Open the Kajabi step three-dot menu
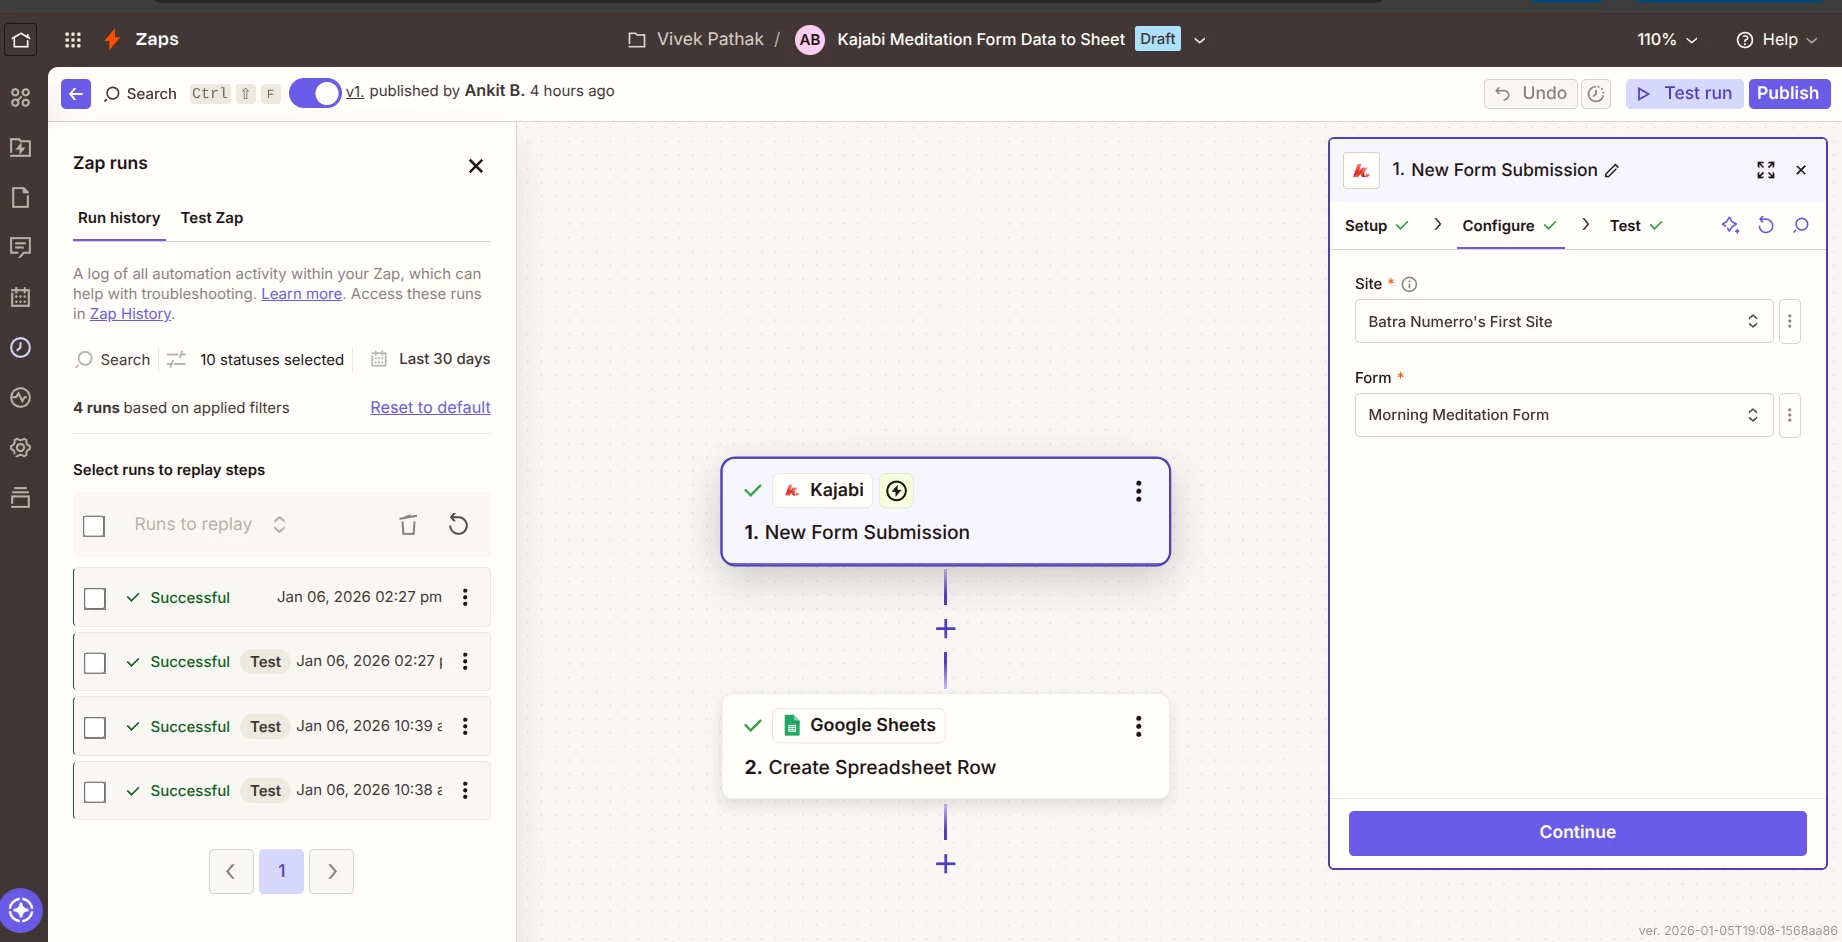1842x942 pixels. click(x=1138, y=491)
